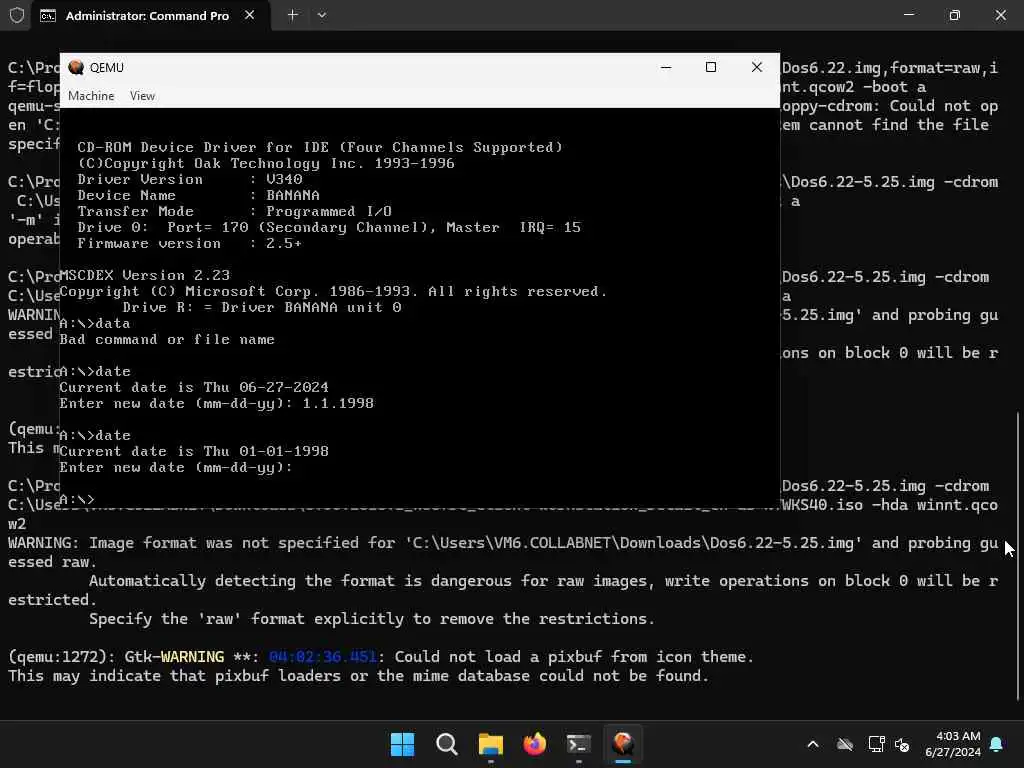Click 'MSCDEX Version 2.23' line
The width and height of the screenshot is (1024, 768).
pyautogui.click(x=144, y=275)
